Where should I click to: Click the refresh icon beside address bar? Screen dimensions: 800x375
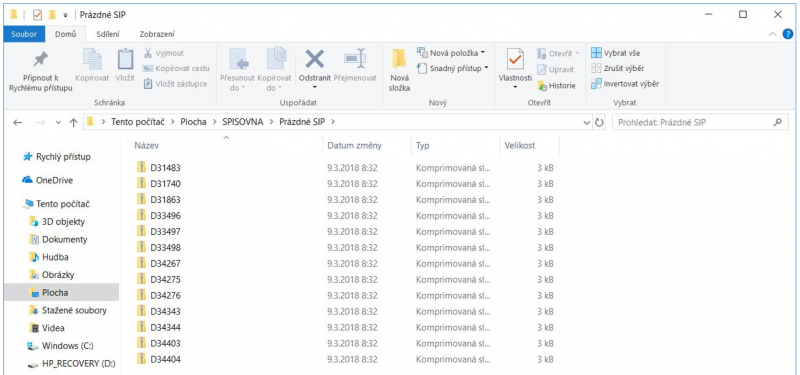point(599,122)
